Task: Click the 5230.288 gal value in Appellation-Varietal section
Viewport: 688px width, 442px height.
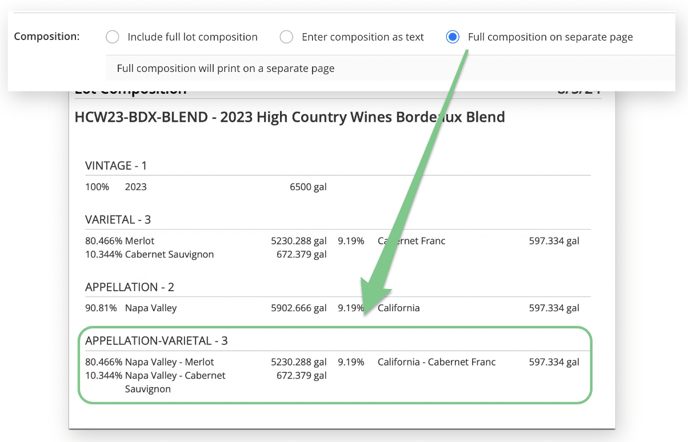Action: pyautogui.click(x=298, y=362)
